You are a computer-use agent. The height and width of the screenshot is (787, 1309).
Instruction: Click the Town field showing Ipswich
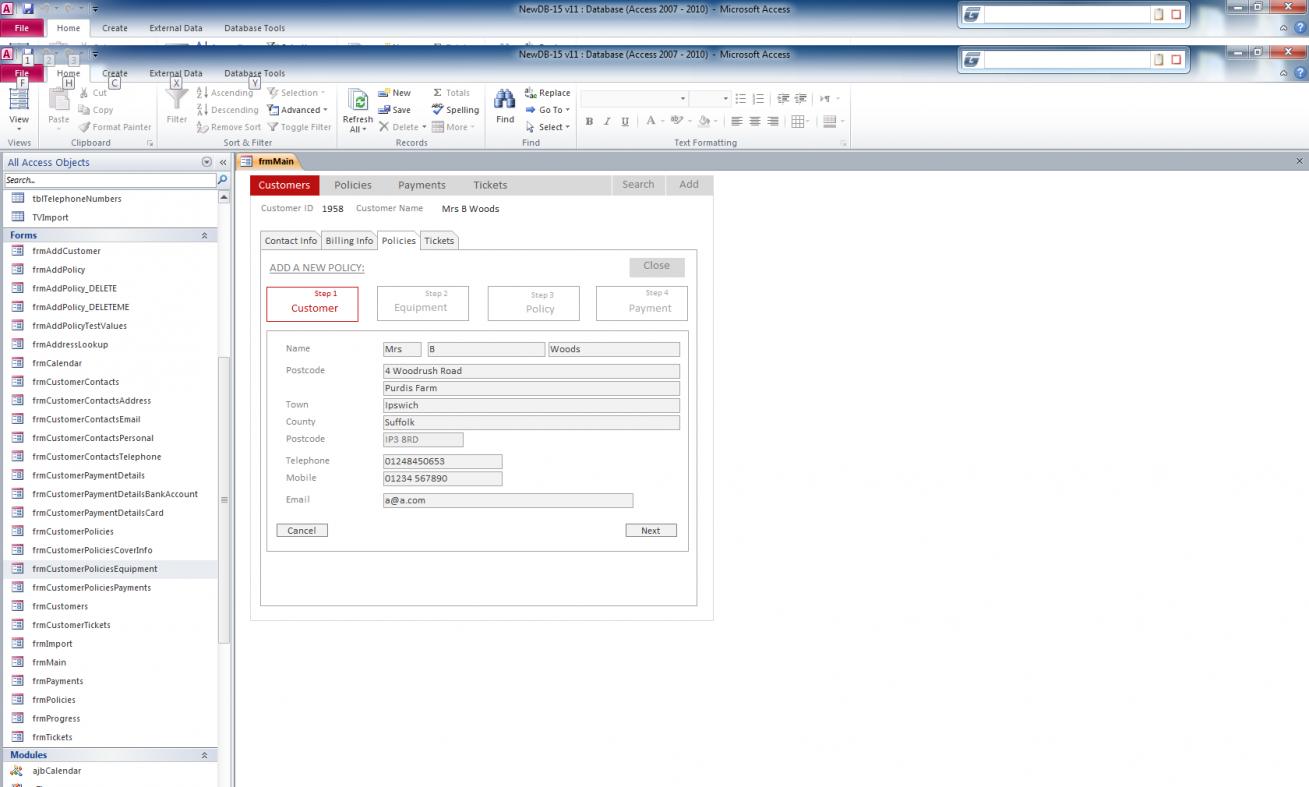point(531,406)
